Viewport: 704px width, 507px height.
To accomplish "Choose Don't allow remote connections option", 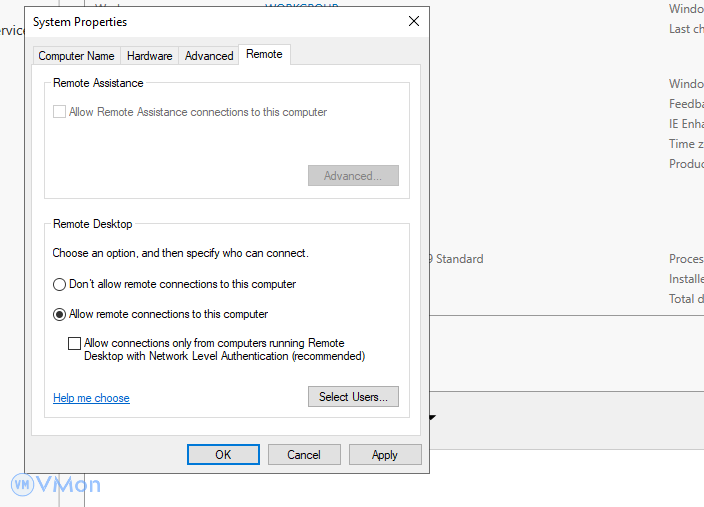I will [60, 284].
